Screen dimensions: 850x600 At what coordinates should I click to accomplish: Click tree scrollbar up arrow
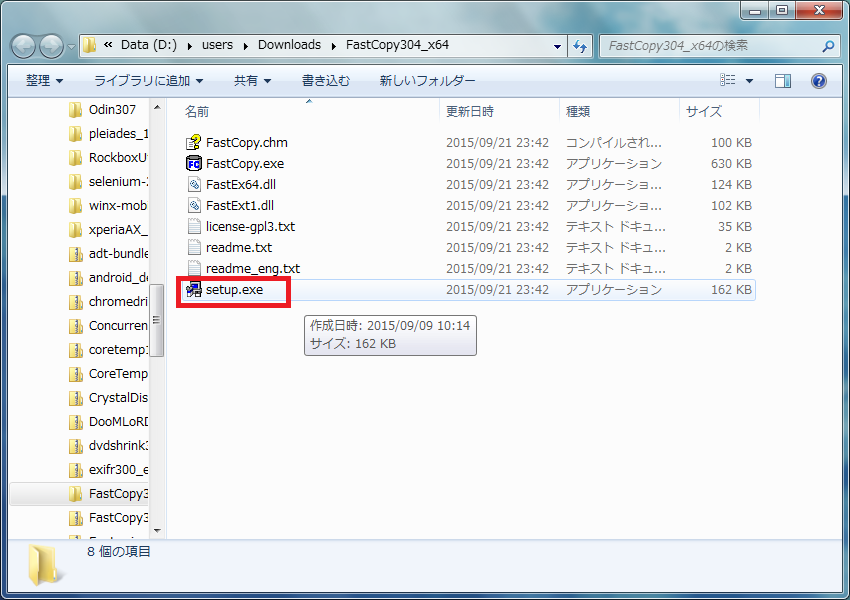coord(157,107)
